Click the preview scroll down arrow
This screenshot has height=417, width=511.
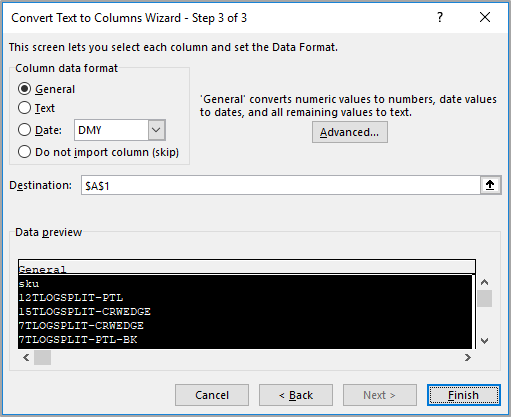tap(484, 341)
